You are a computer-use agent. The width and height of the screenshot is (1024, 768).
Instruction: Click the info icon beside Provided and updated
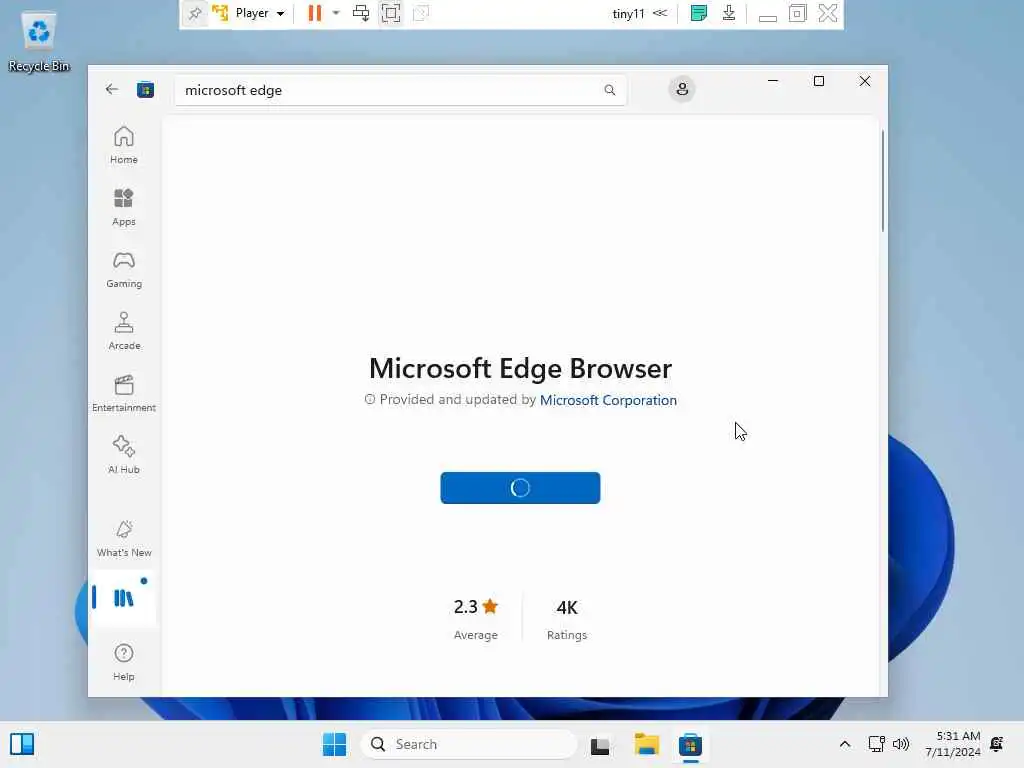[x=370, y=400]
